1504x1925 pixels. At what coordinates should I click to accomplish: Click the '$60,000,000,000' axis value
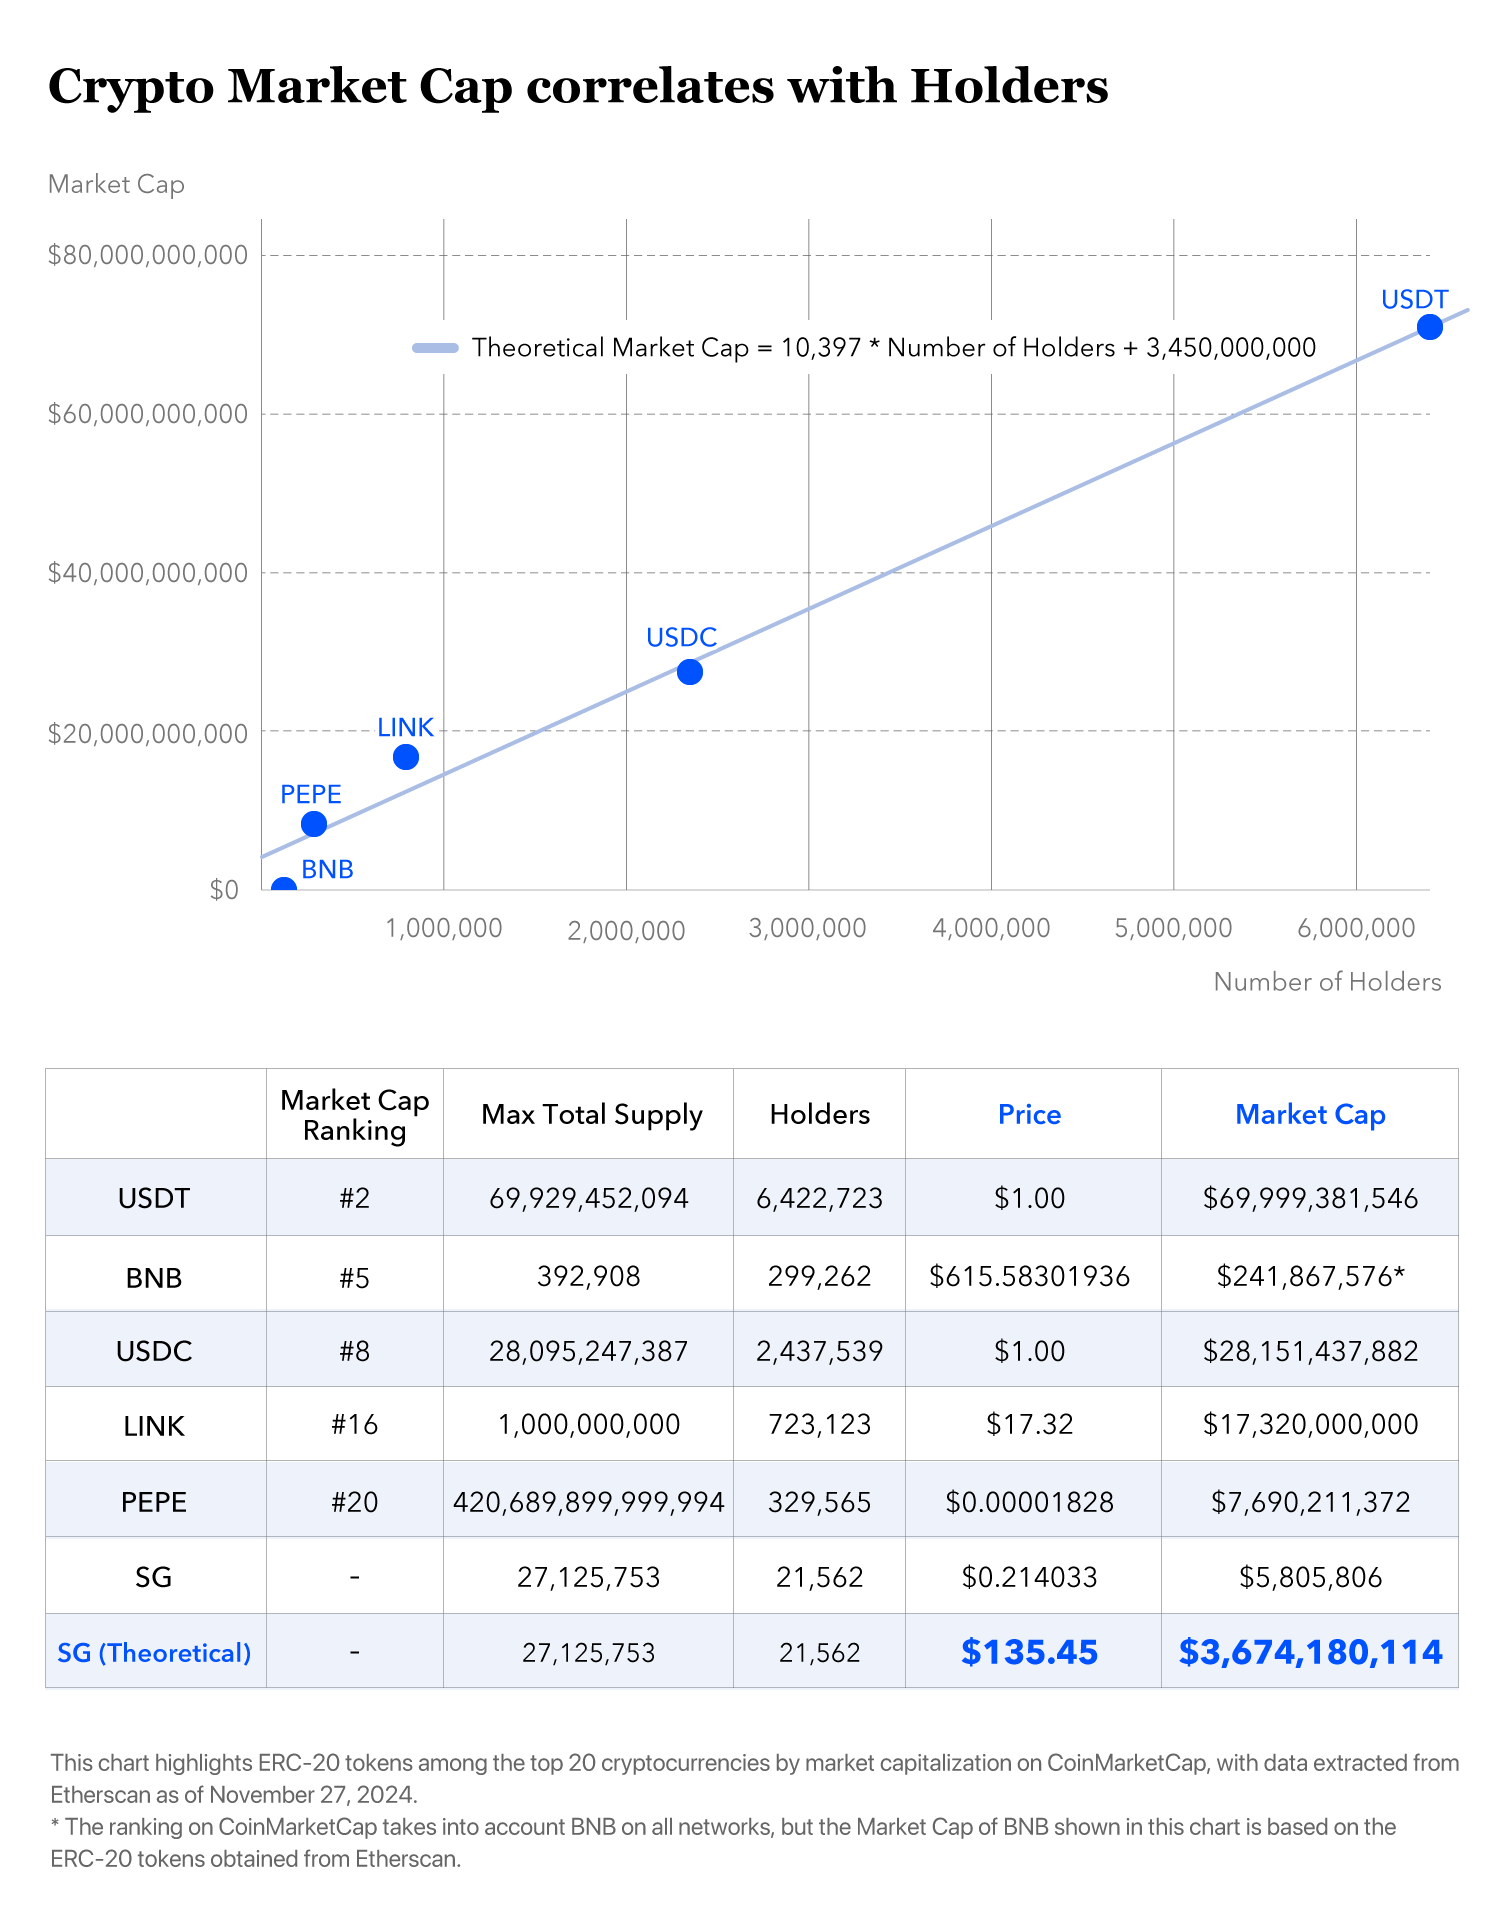(x=148, y=414)
